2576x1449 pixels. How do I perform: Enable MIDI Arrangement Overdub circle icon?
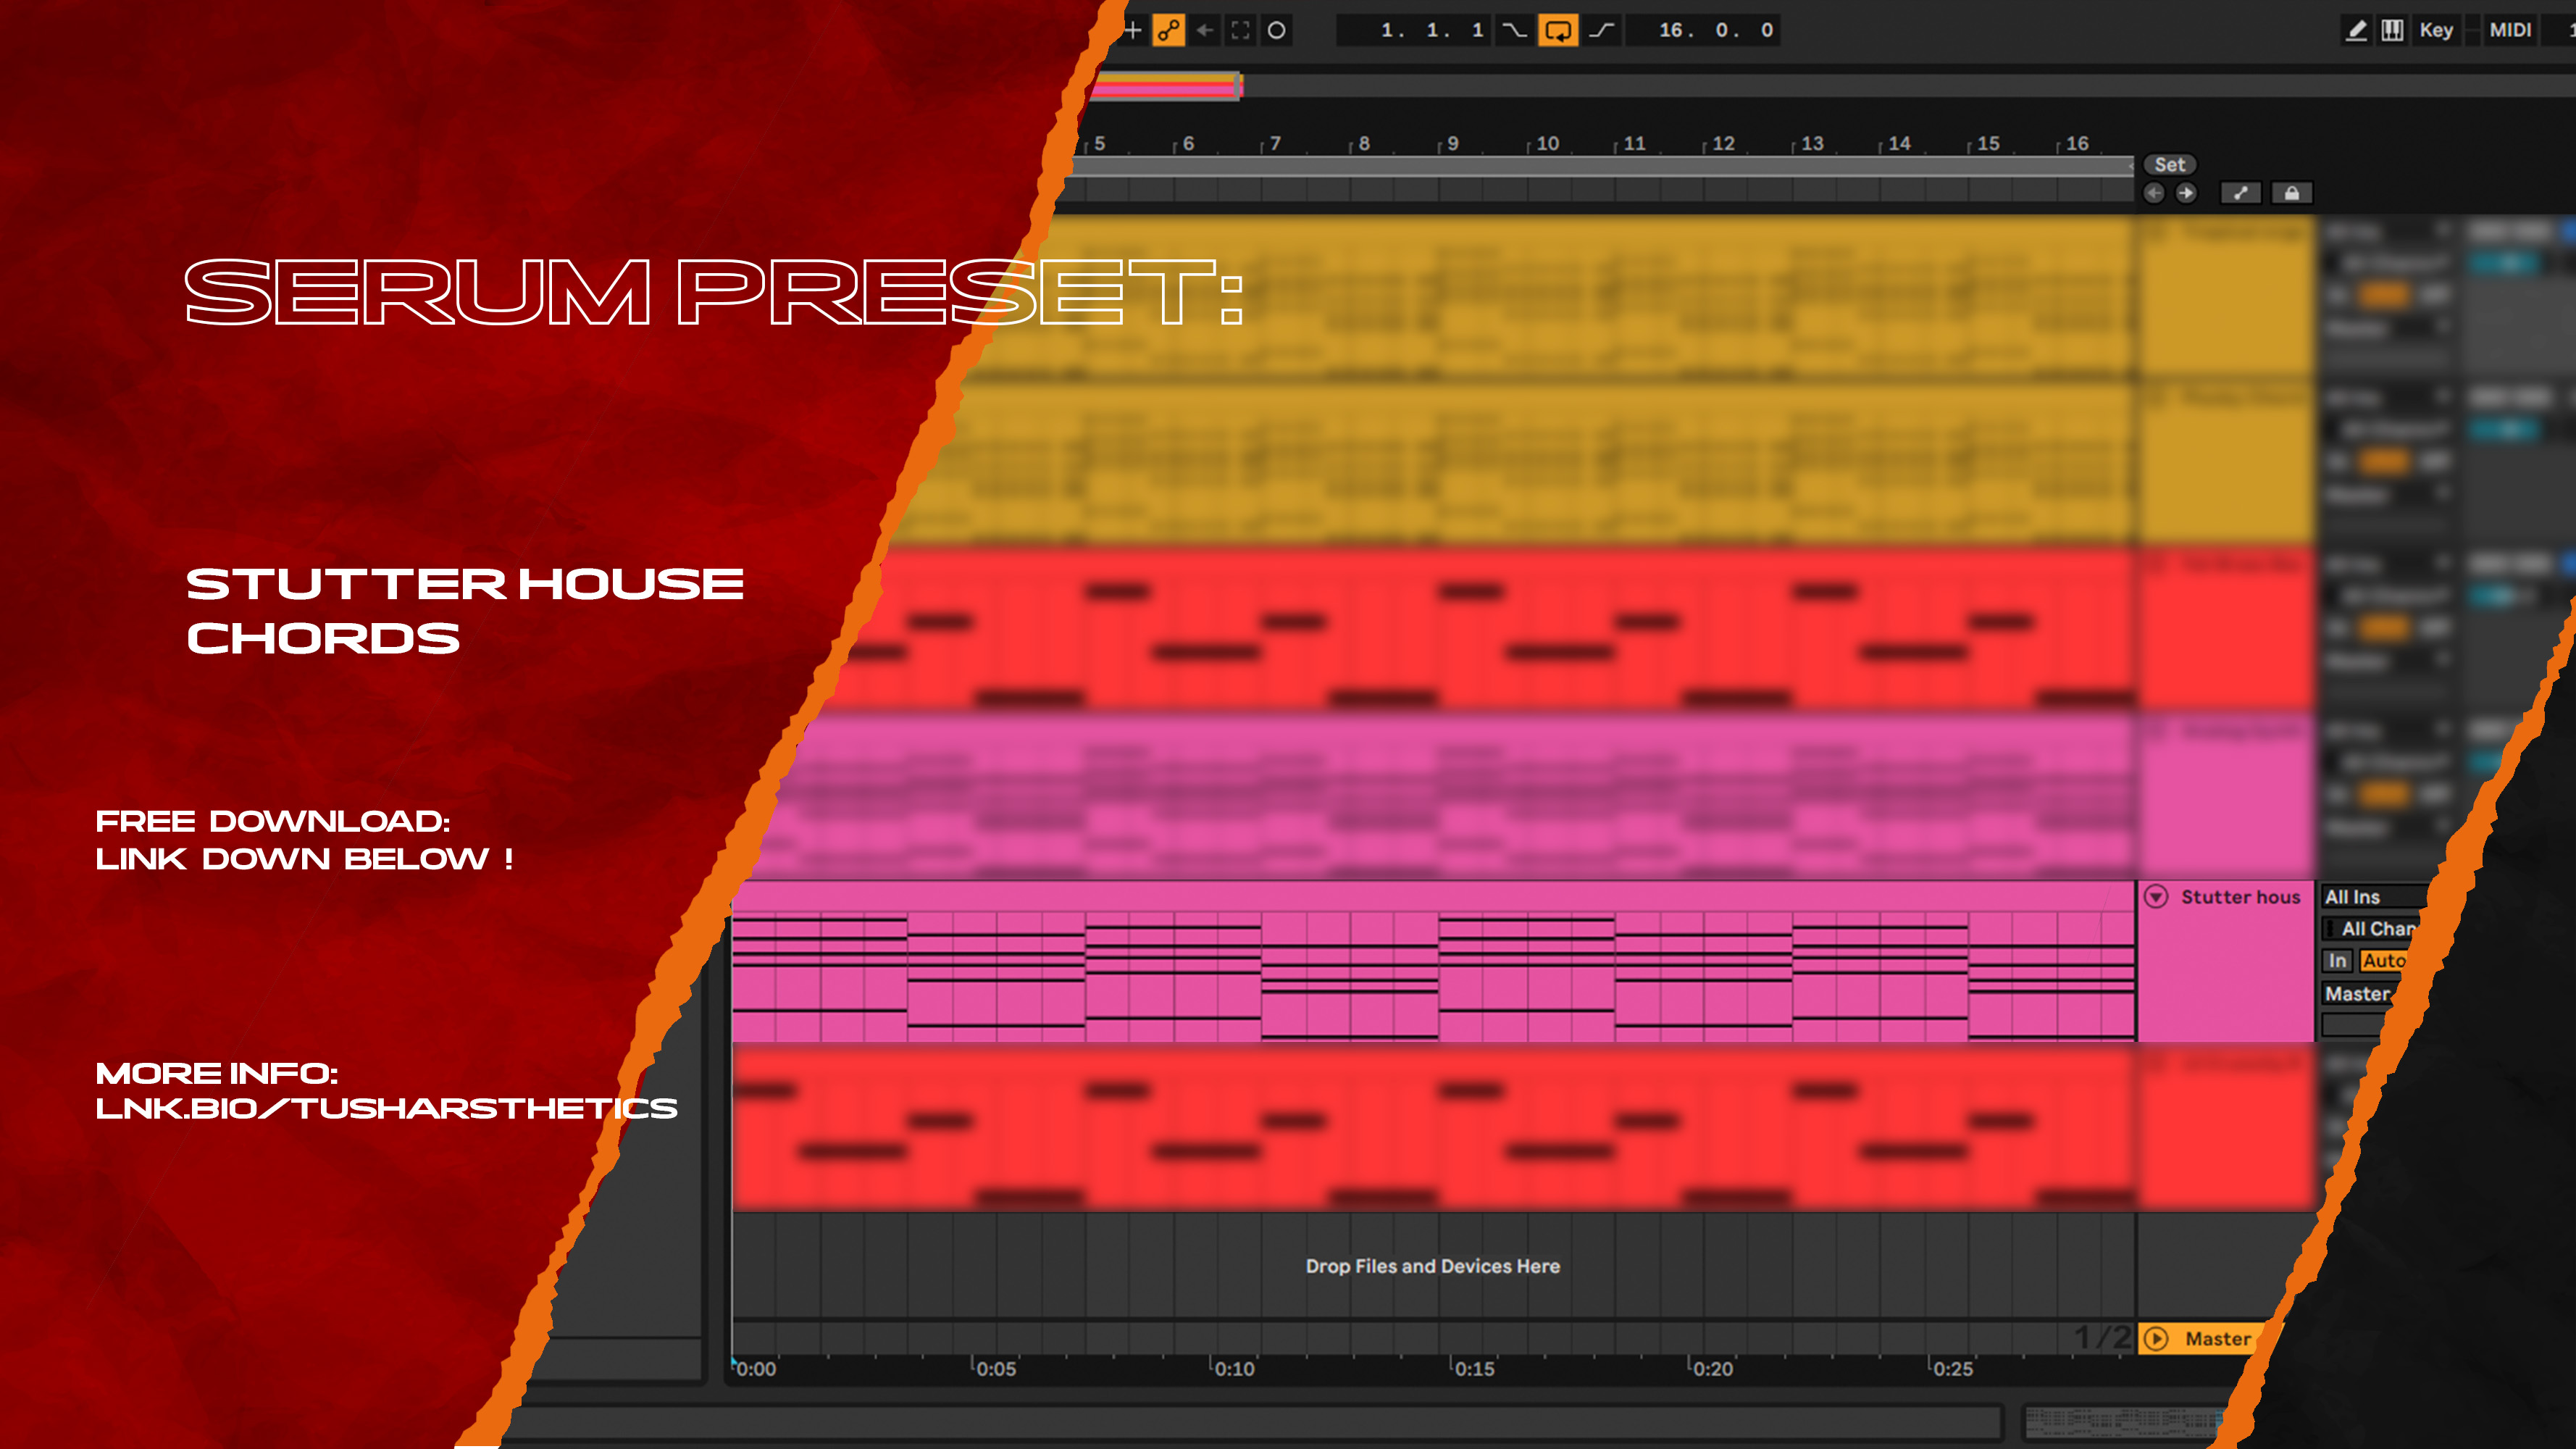1277,30
